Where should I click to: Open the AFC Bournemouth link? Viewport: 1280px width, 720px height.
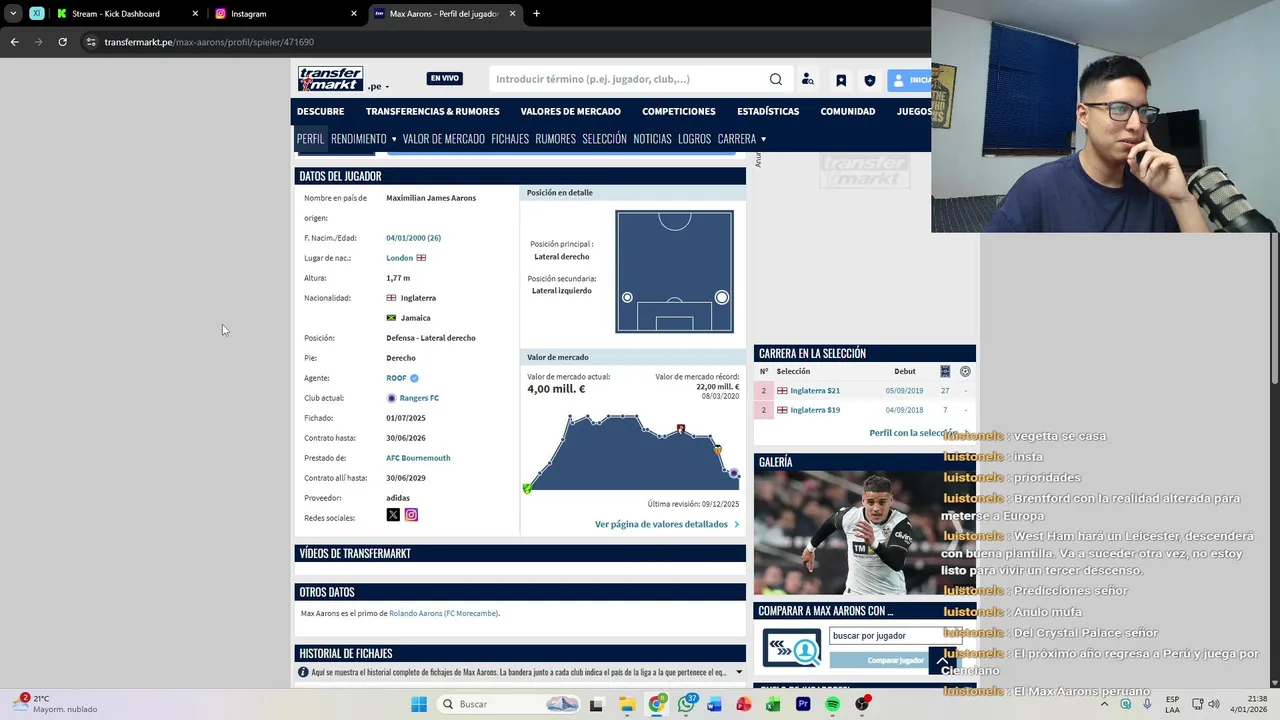(418, 458)
